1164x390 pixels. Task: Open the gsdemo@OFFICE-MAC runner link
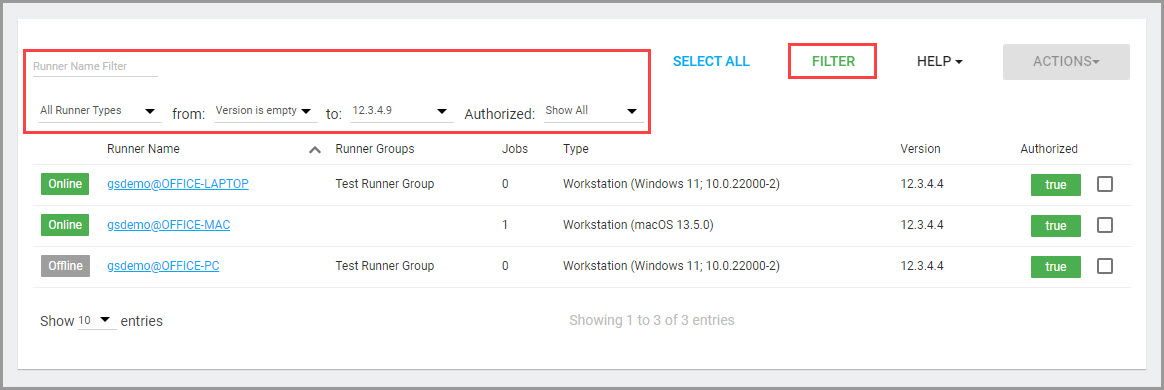(x=169, y=224)
